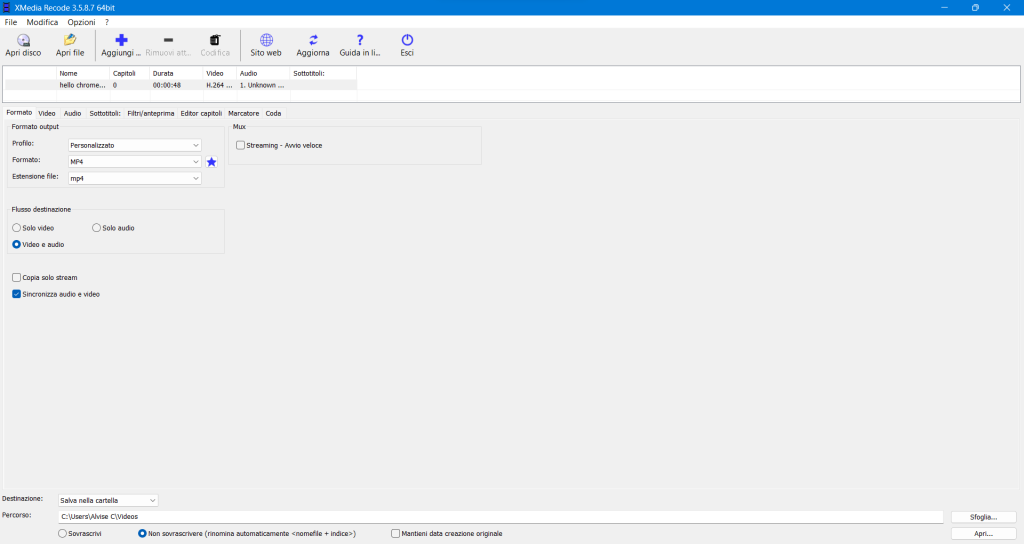Expand the Profilo dropdown

coord(196,145)
